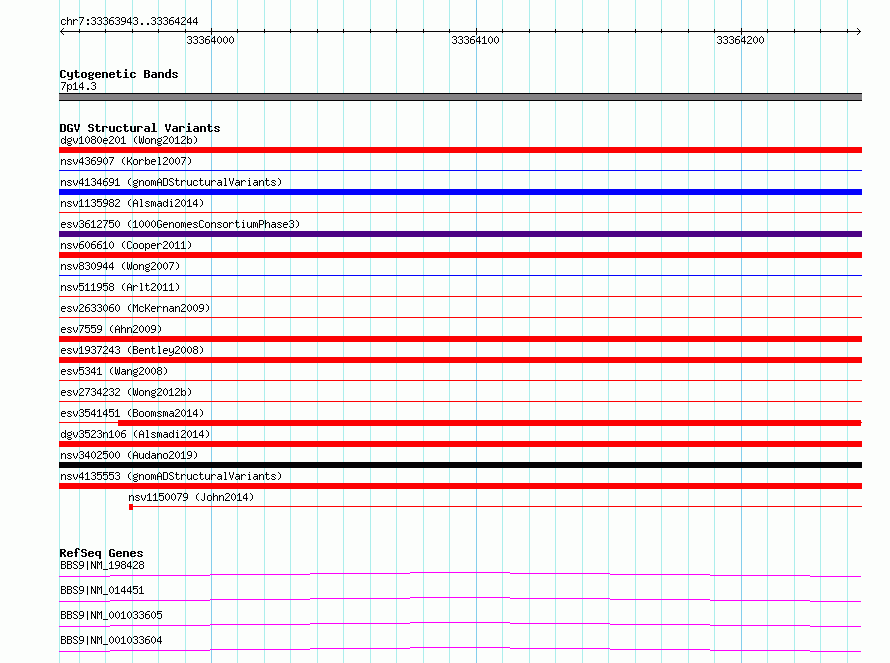Click the left arrow on the ruler

pos(62,32)
